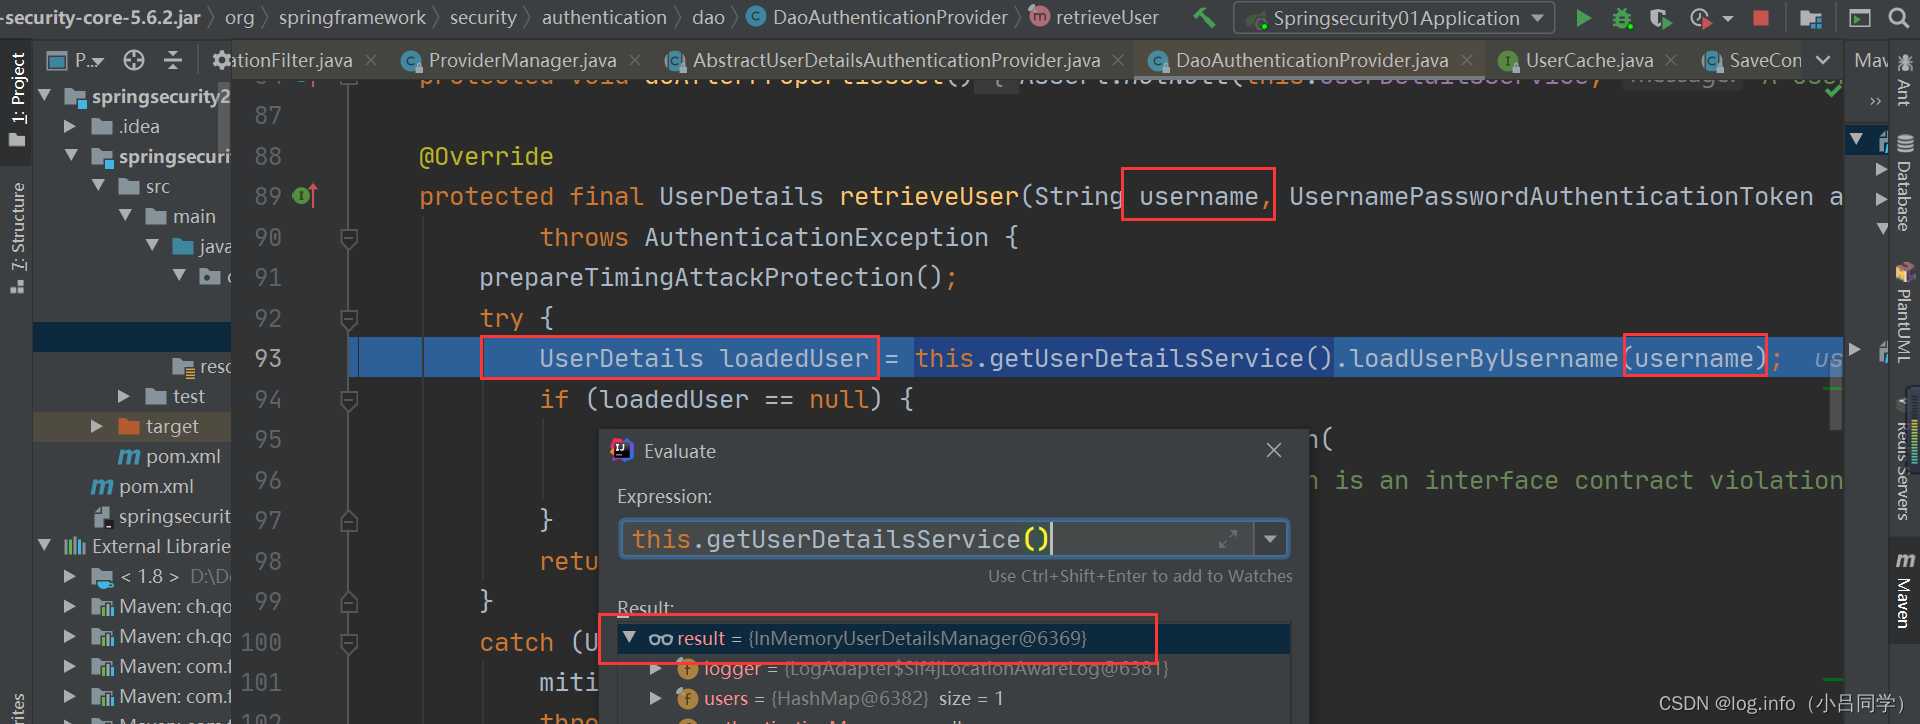
Task: Expand the expression field with the diagonal-arrows icon
Action: [1228, 539]
